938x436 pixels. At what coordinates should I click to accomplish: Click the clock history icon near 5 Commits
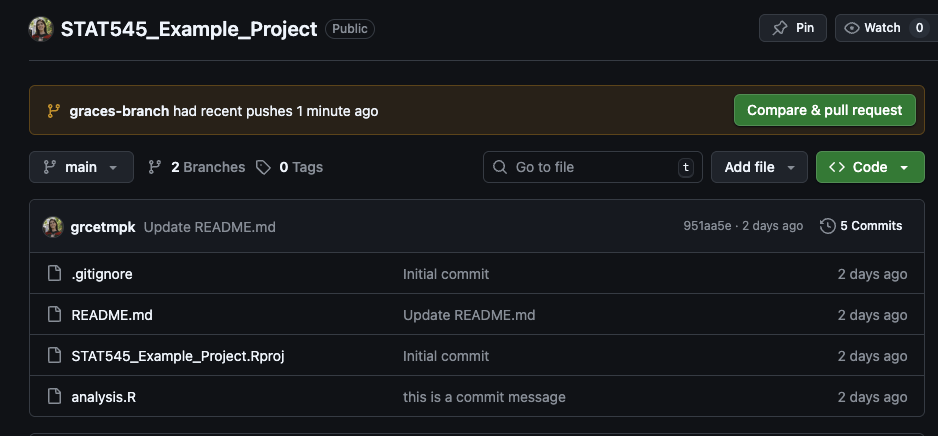click(x=827, y=226)
